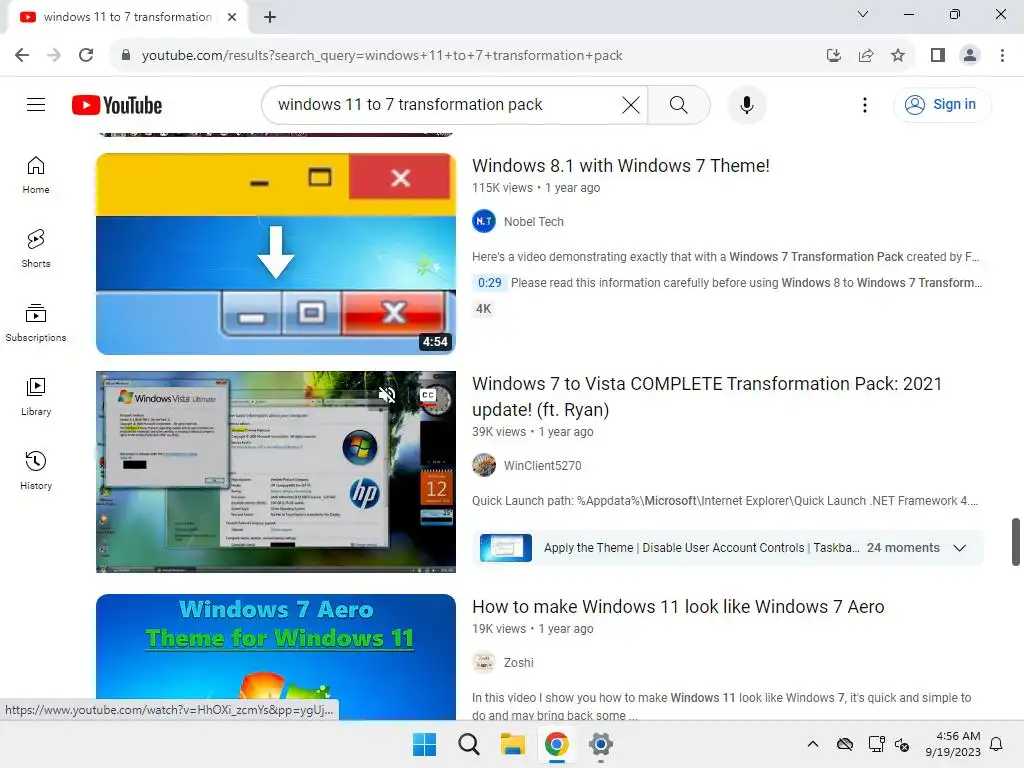Open the clock showing 4:56 AM
The height and width of the screenshot is (768, 1024).
(x=953, y=744)
